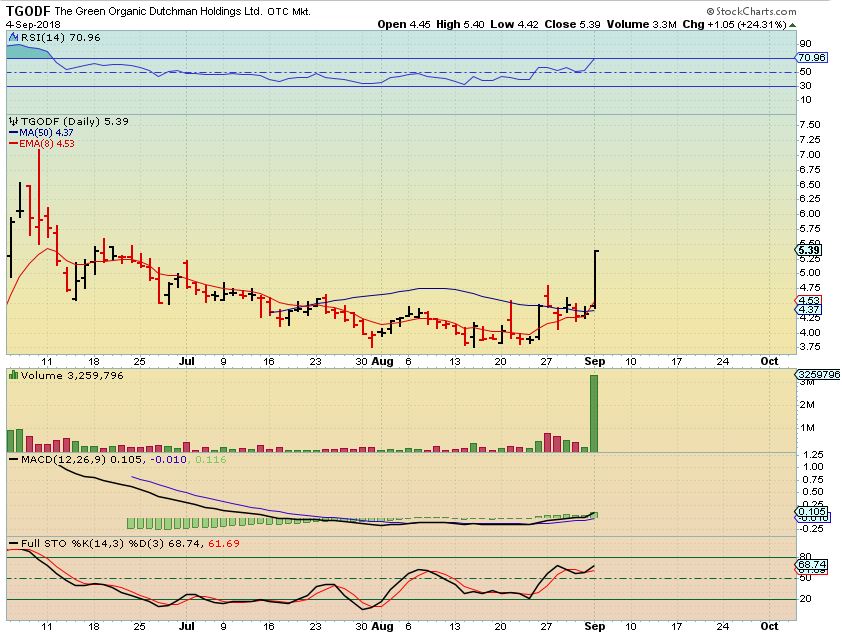Click the RSI(14) area icon beside its label
Image resolution: width=842 pixels, height=636 pixels.
(x=13, y=38)
